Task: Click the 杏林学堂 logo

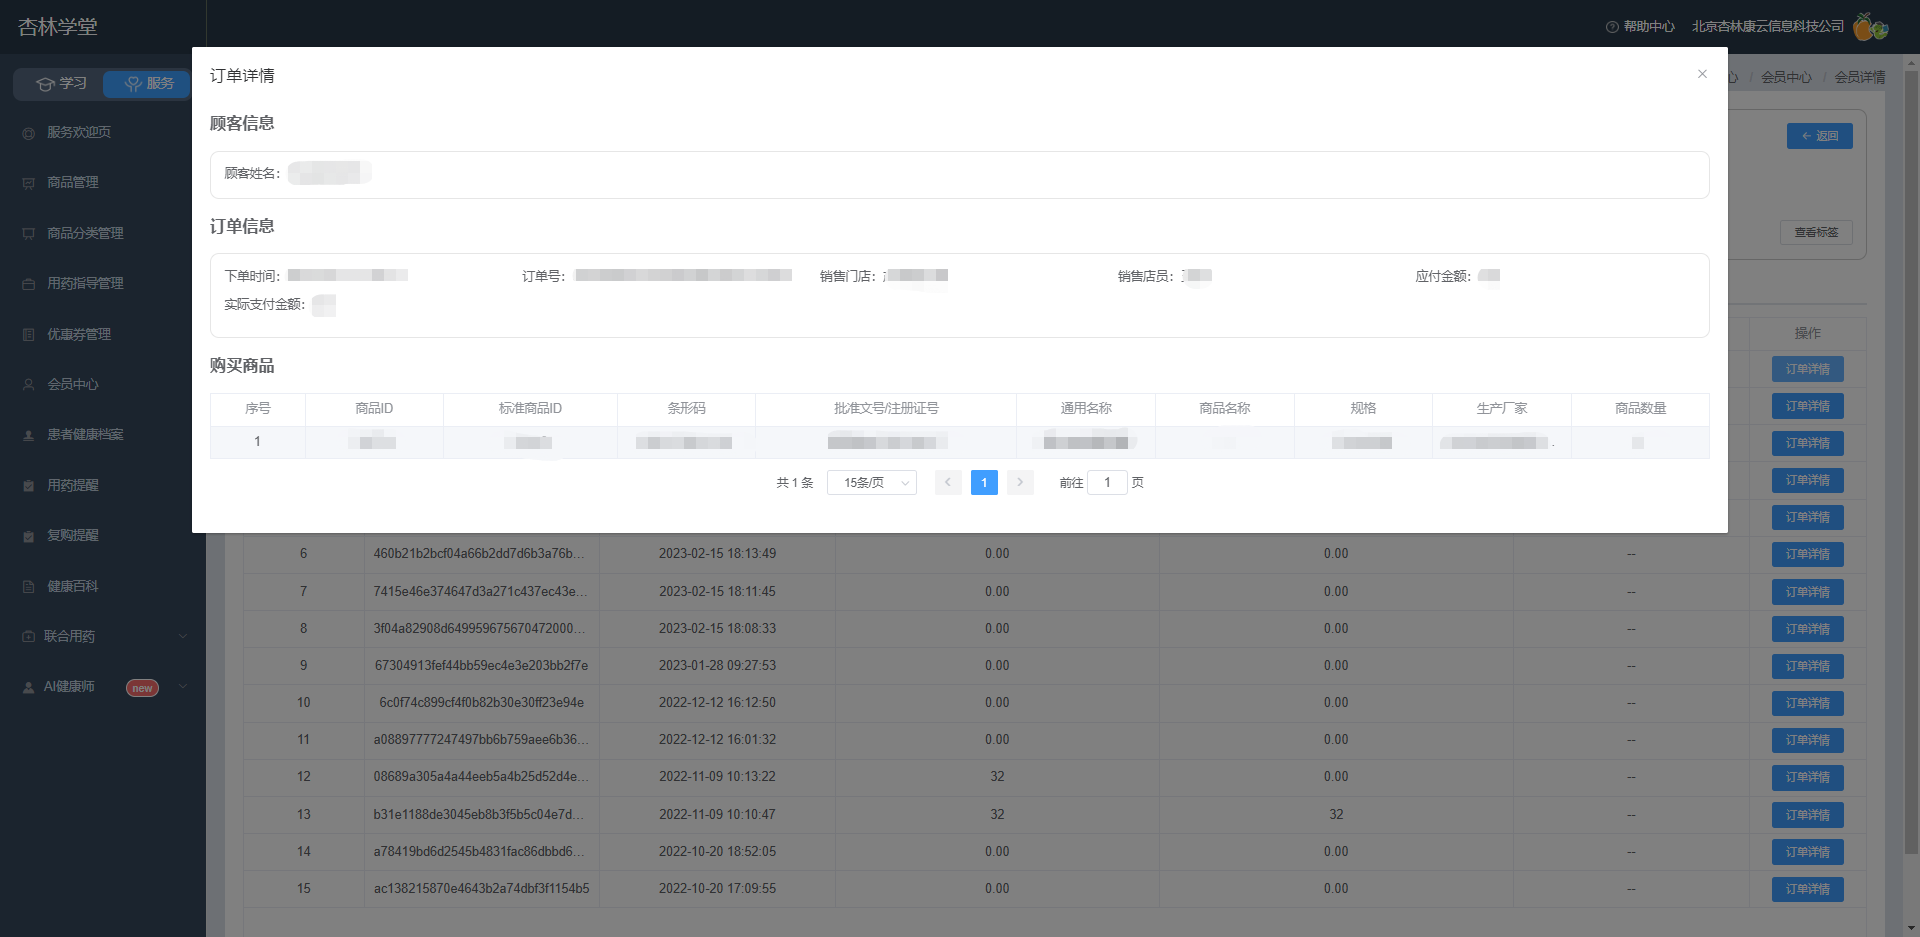Action: pos(58,27)
